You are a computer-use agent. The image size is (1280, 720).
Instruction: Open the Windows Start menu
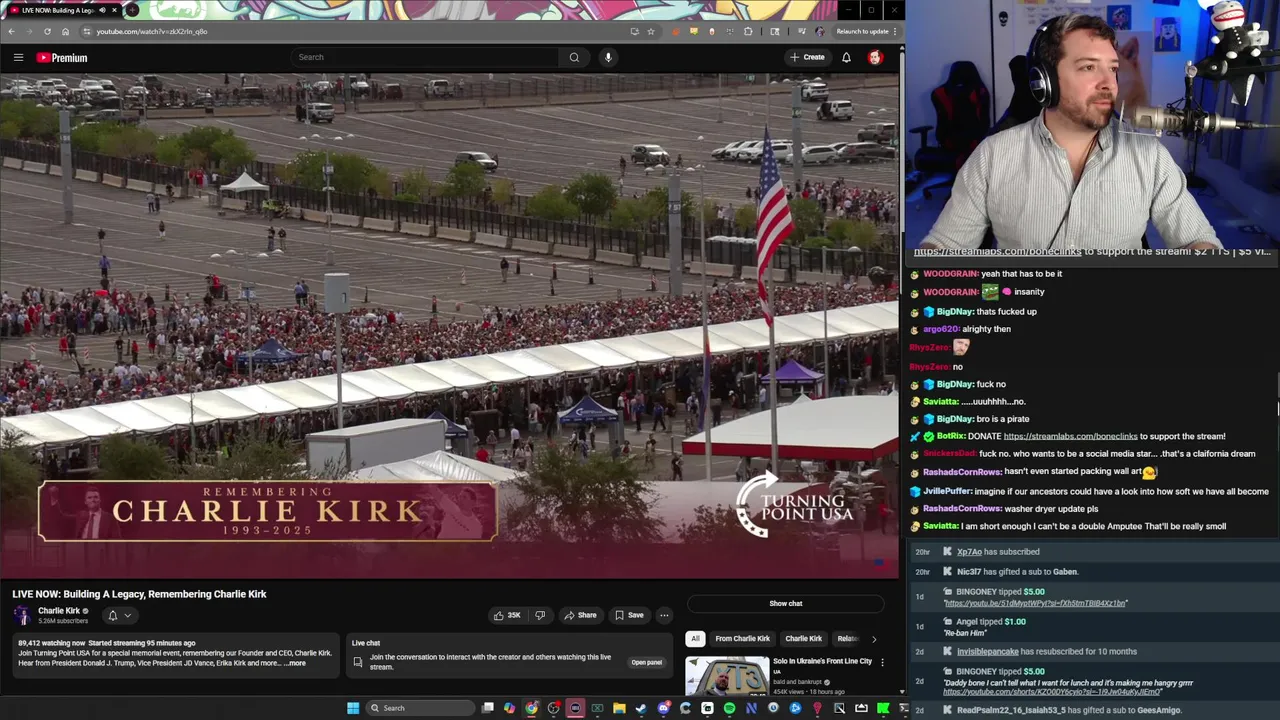tap(352, 708)
